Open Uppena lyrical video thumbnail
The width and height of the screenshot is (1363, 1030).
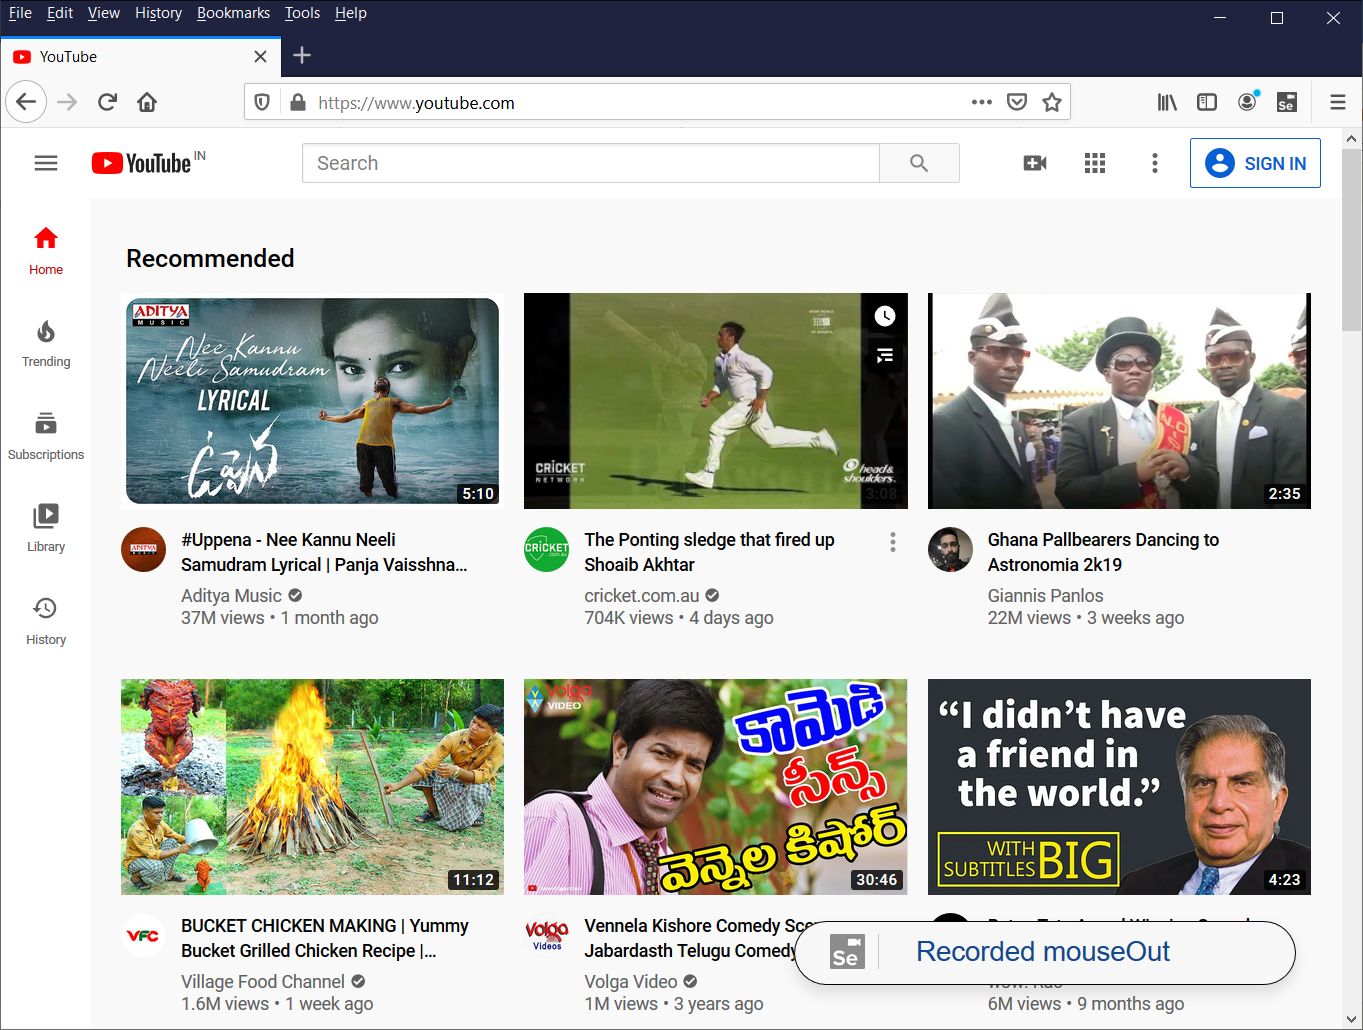[x=312, y=401]
